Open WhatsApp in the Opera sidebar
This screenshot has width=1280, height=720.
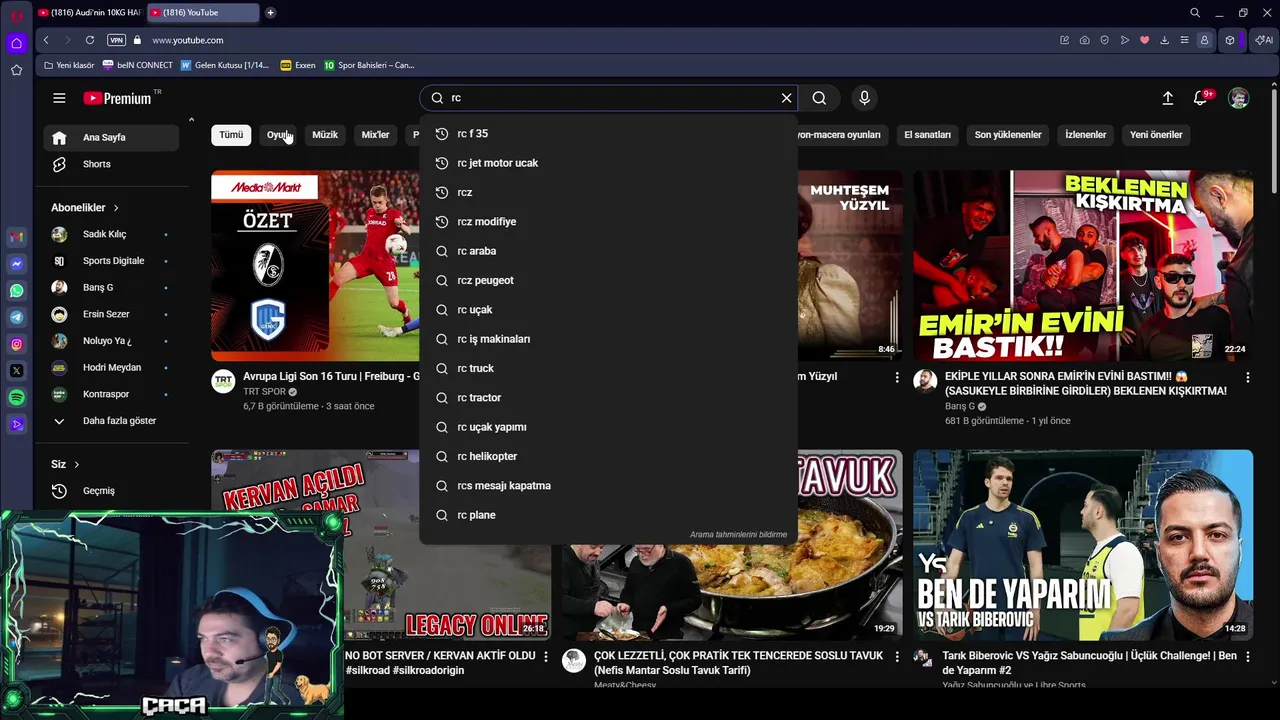tap(16, 291)
